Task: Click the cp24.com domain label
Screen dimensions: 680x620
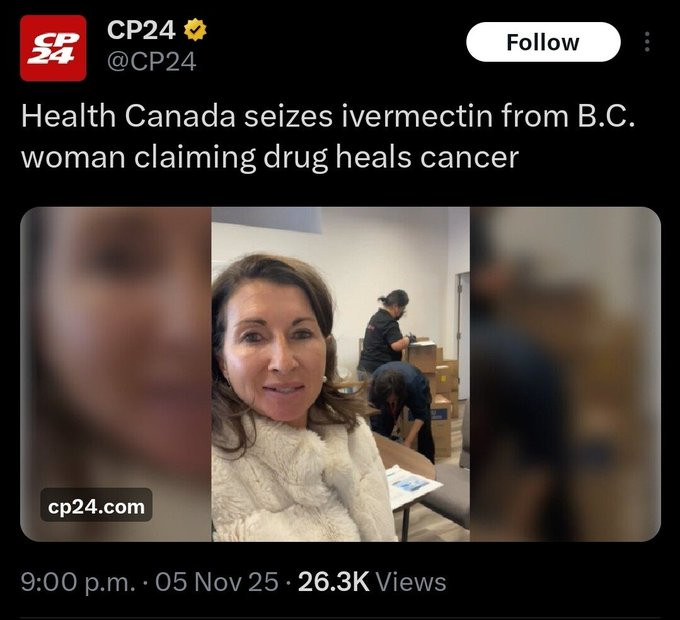Action: point(96,507)
